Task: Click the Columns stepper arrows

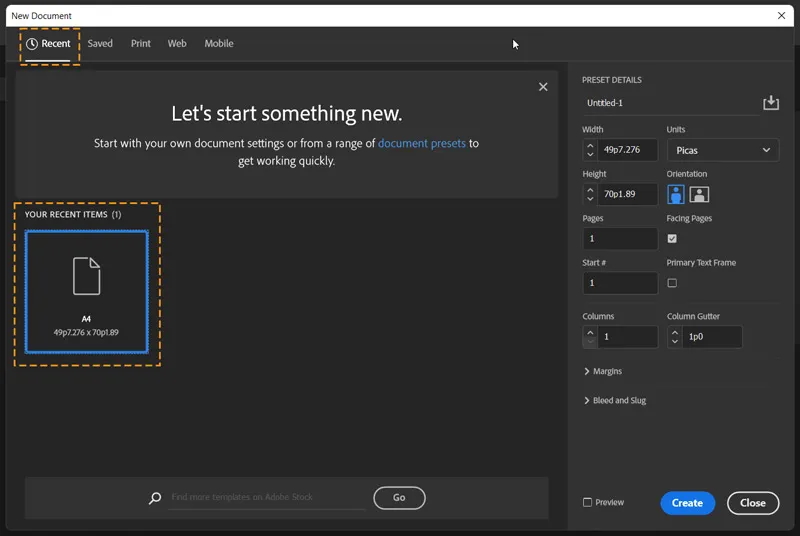Action: 590,337
